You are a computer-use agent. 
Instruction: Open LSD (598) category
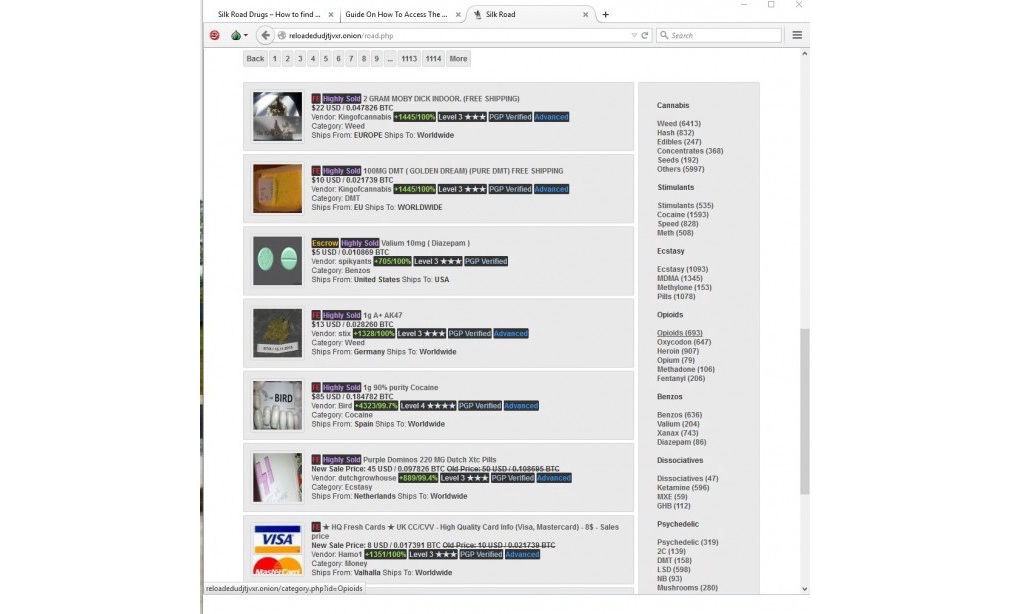pyautogui.click(x=674, y=570)
